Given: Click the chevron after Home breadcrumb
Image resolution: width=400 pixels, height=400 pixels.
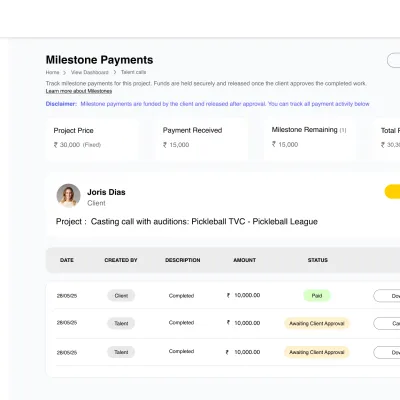Looking at the screenshot, I should (64, 72).
